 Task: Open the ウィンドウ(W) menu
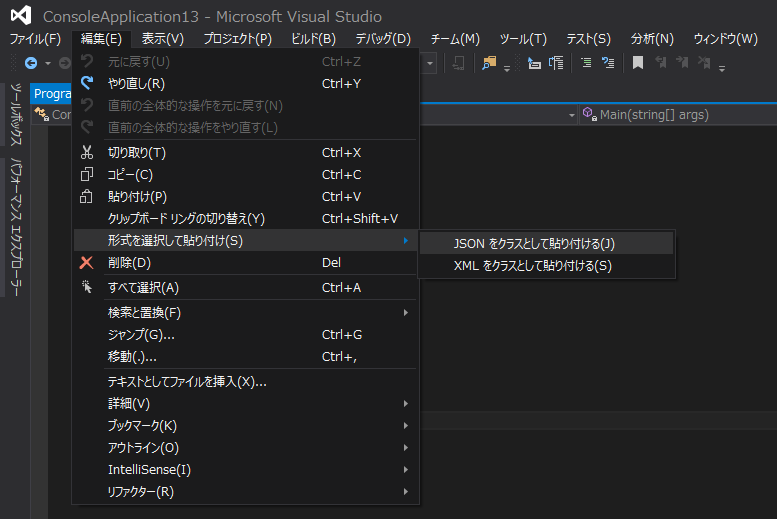(725, 39)
